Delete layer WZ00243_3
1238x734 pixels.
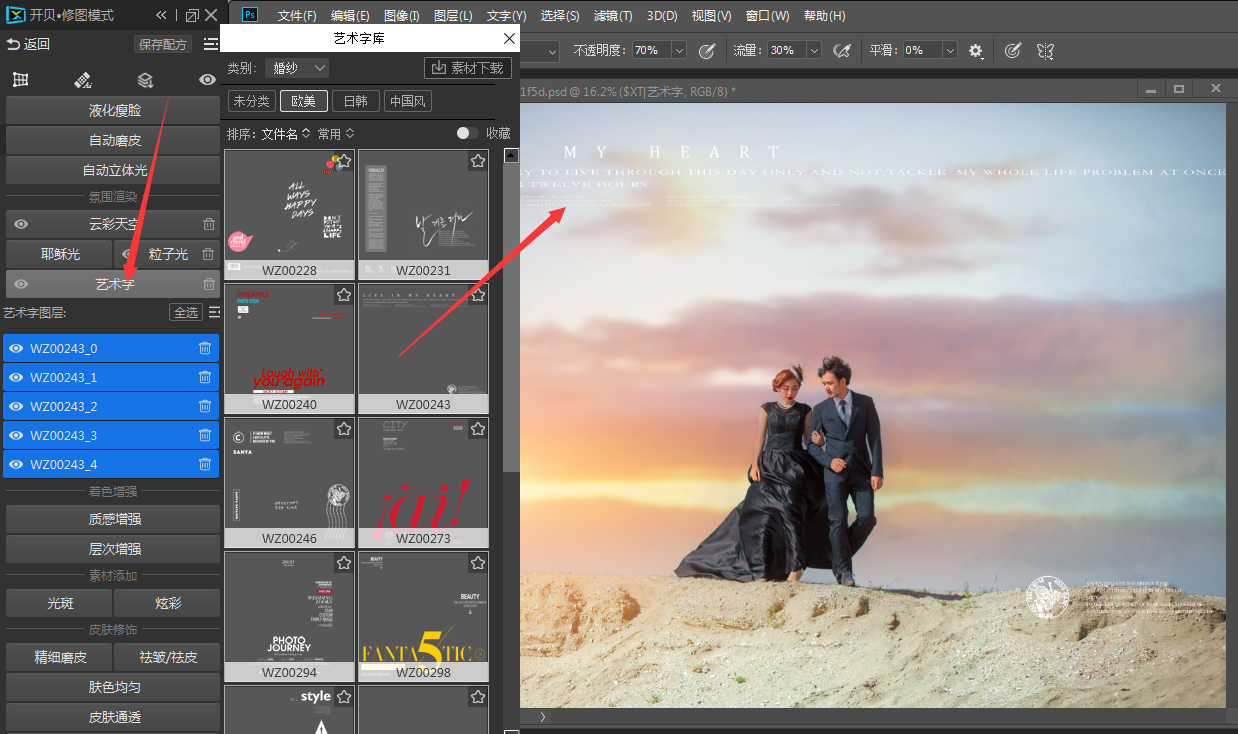(x=204, y=435)
